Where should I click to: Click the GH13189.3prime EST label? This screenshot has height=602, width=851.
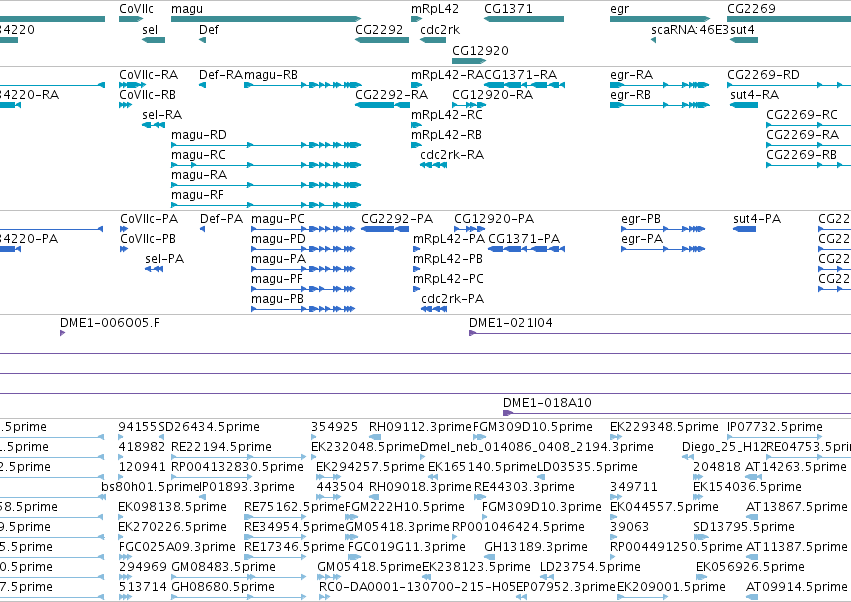click(536, 547)
